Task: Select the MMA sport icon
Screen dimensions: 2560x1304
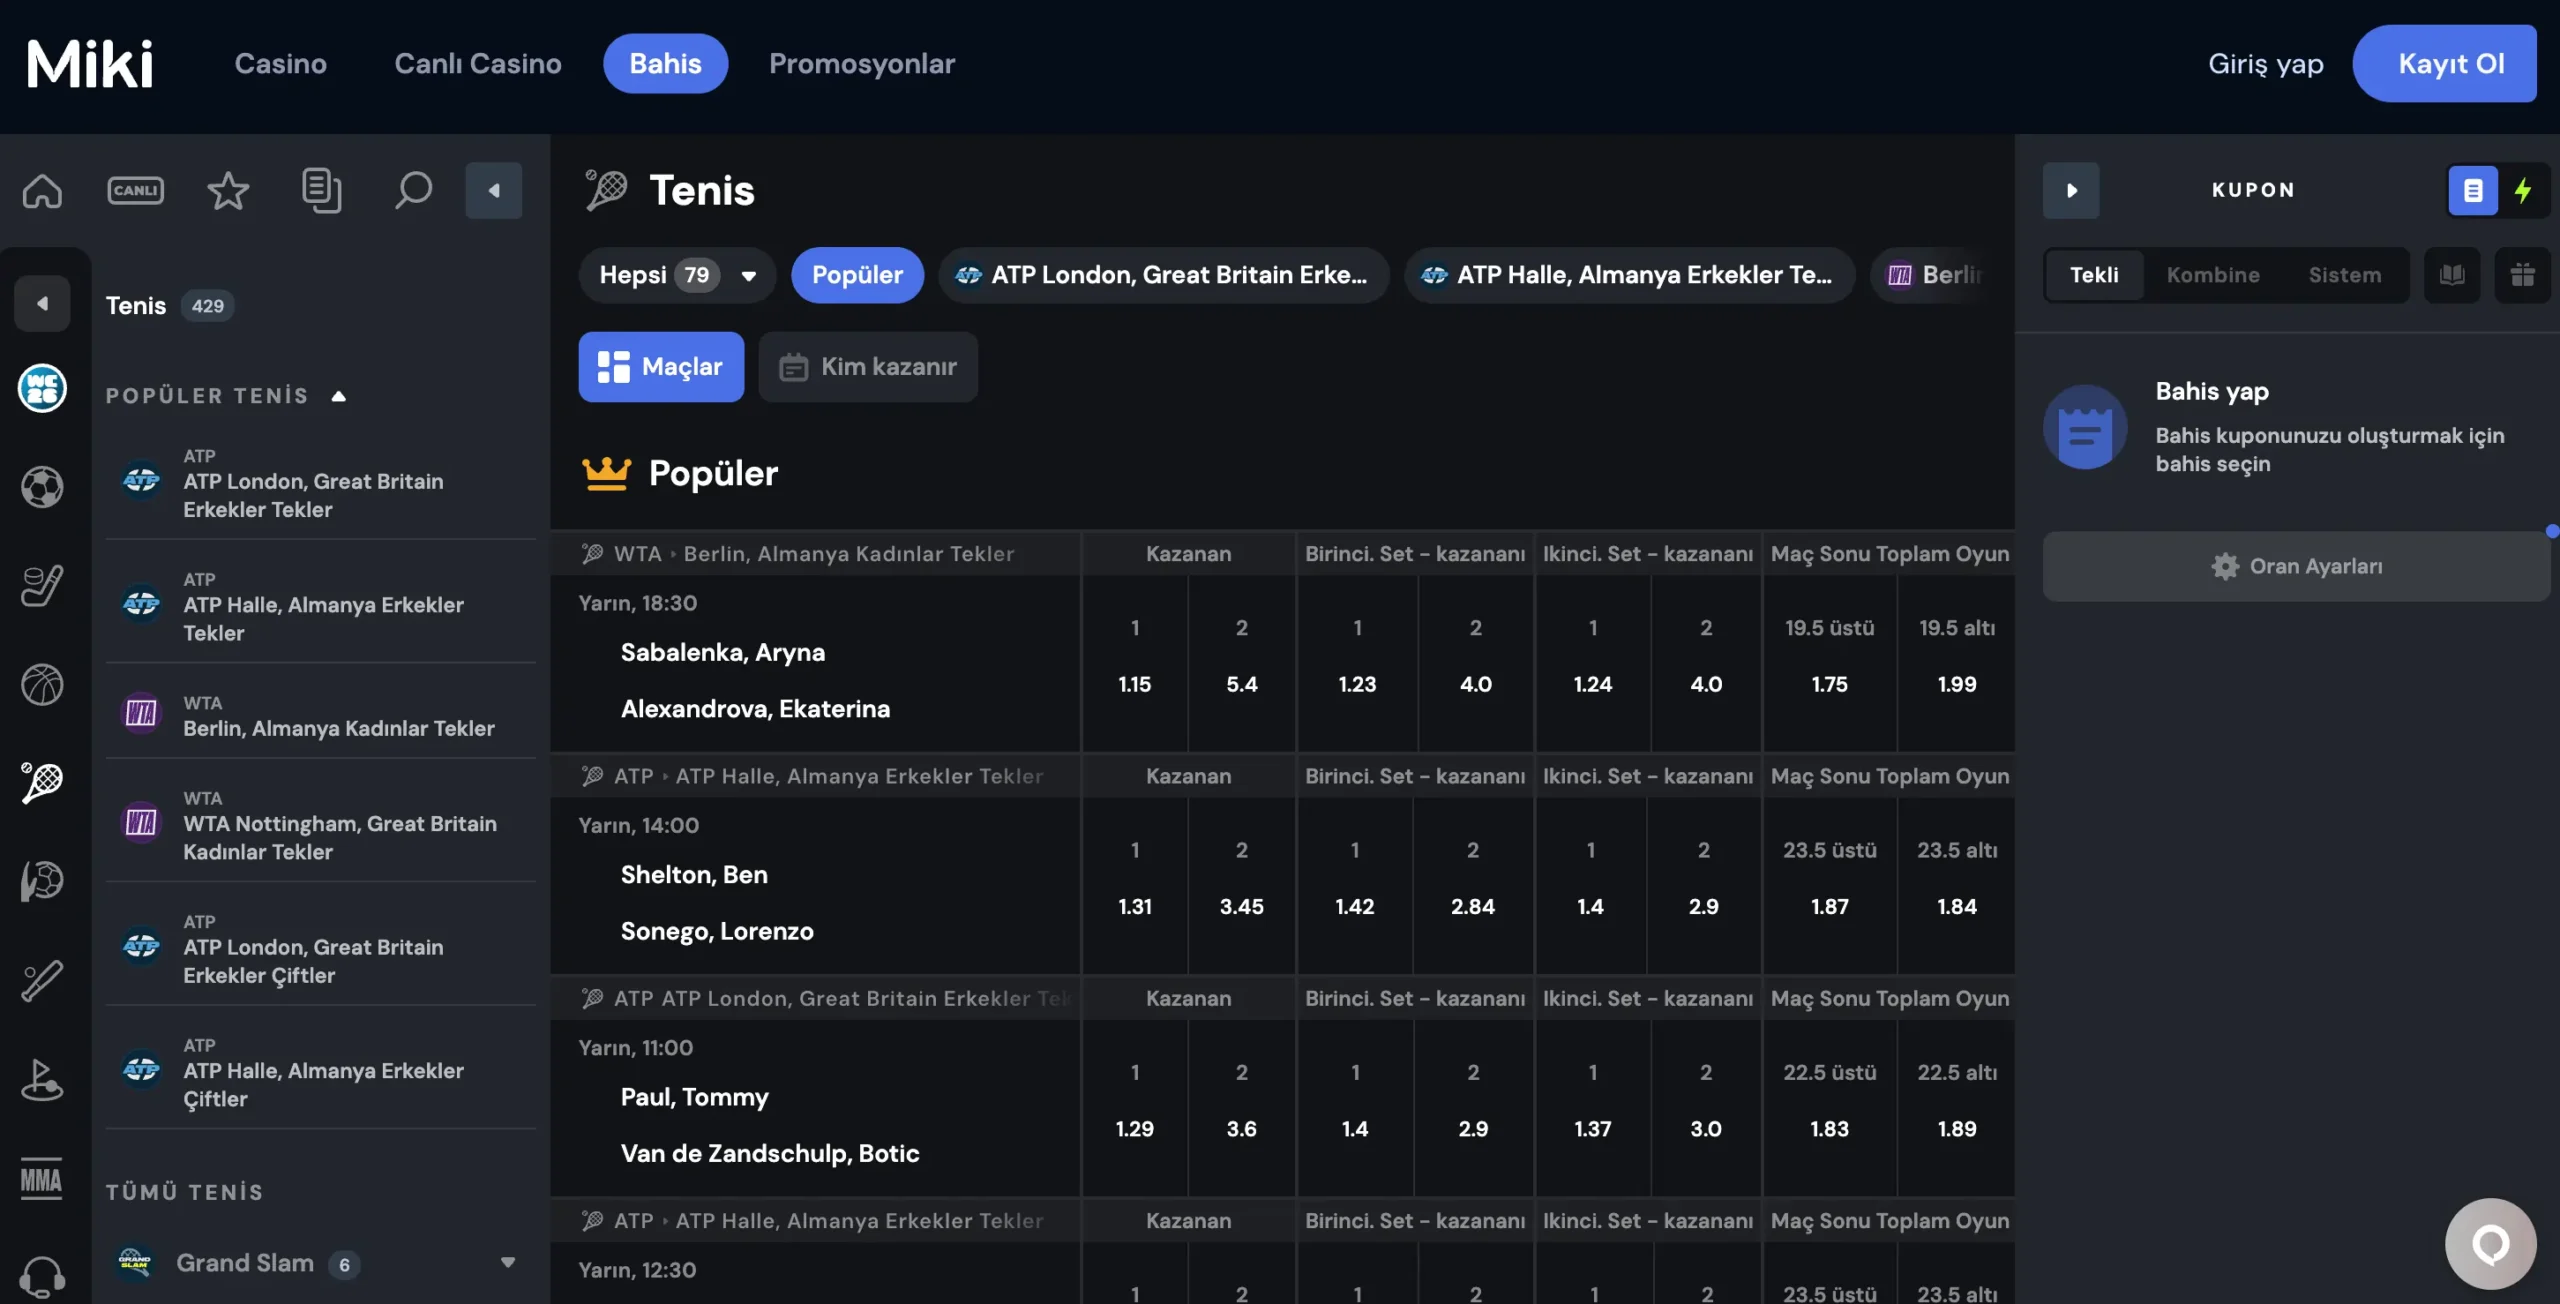Action: 42,1180
